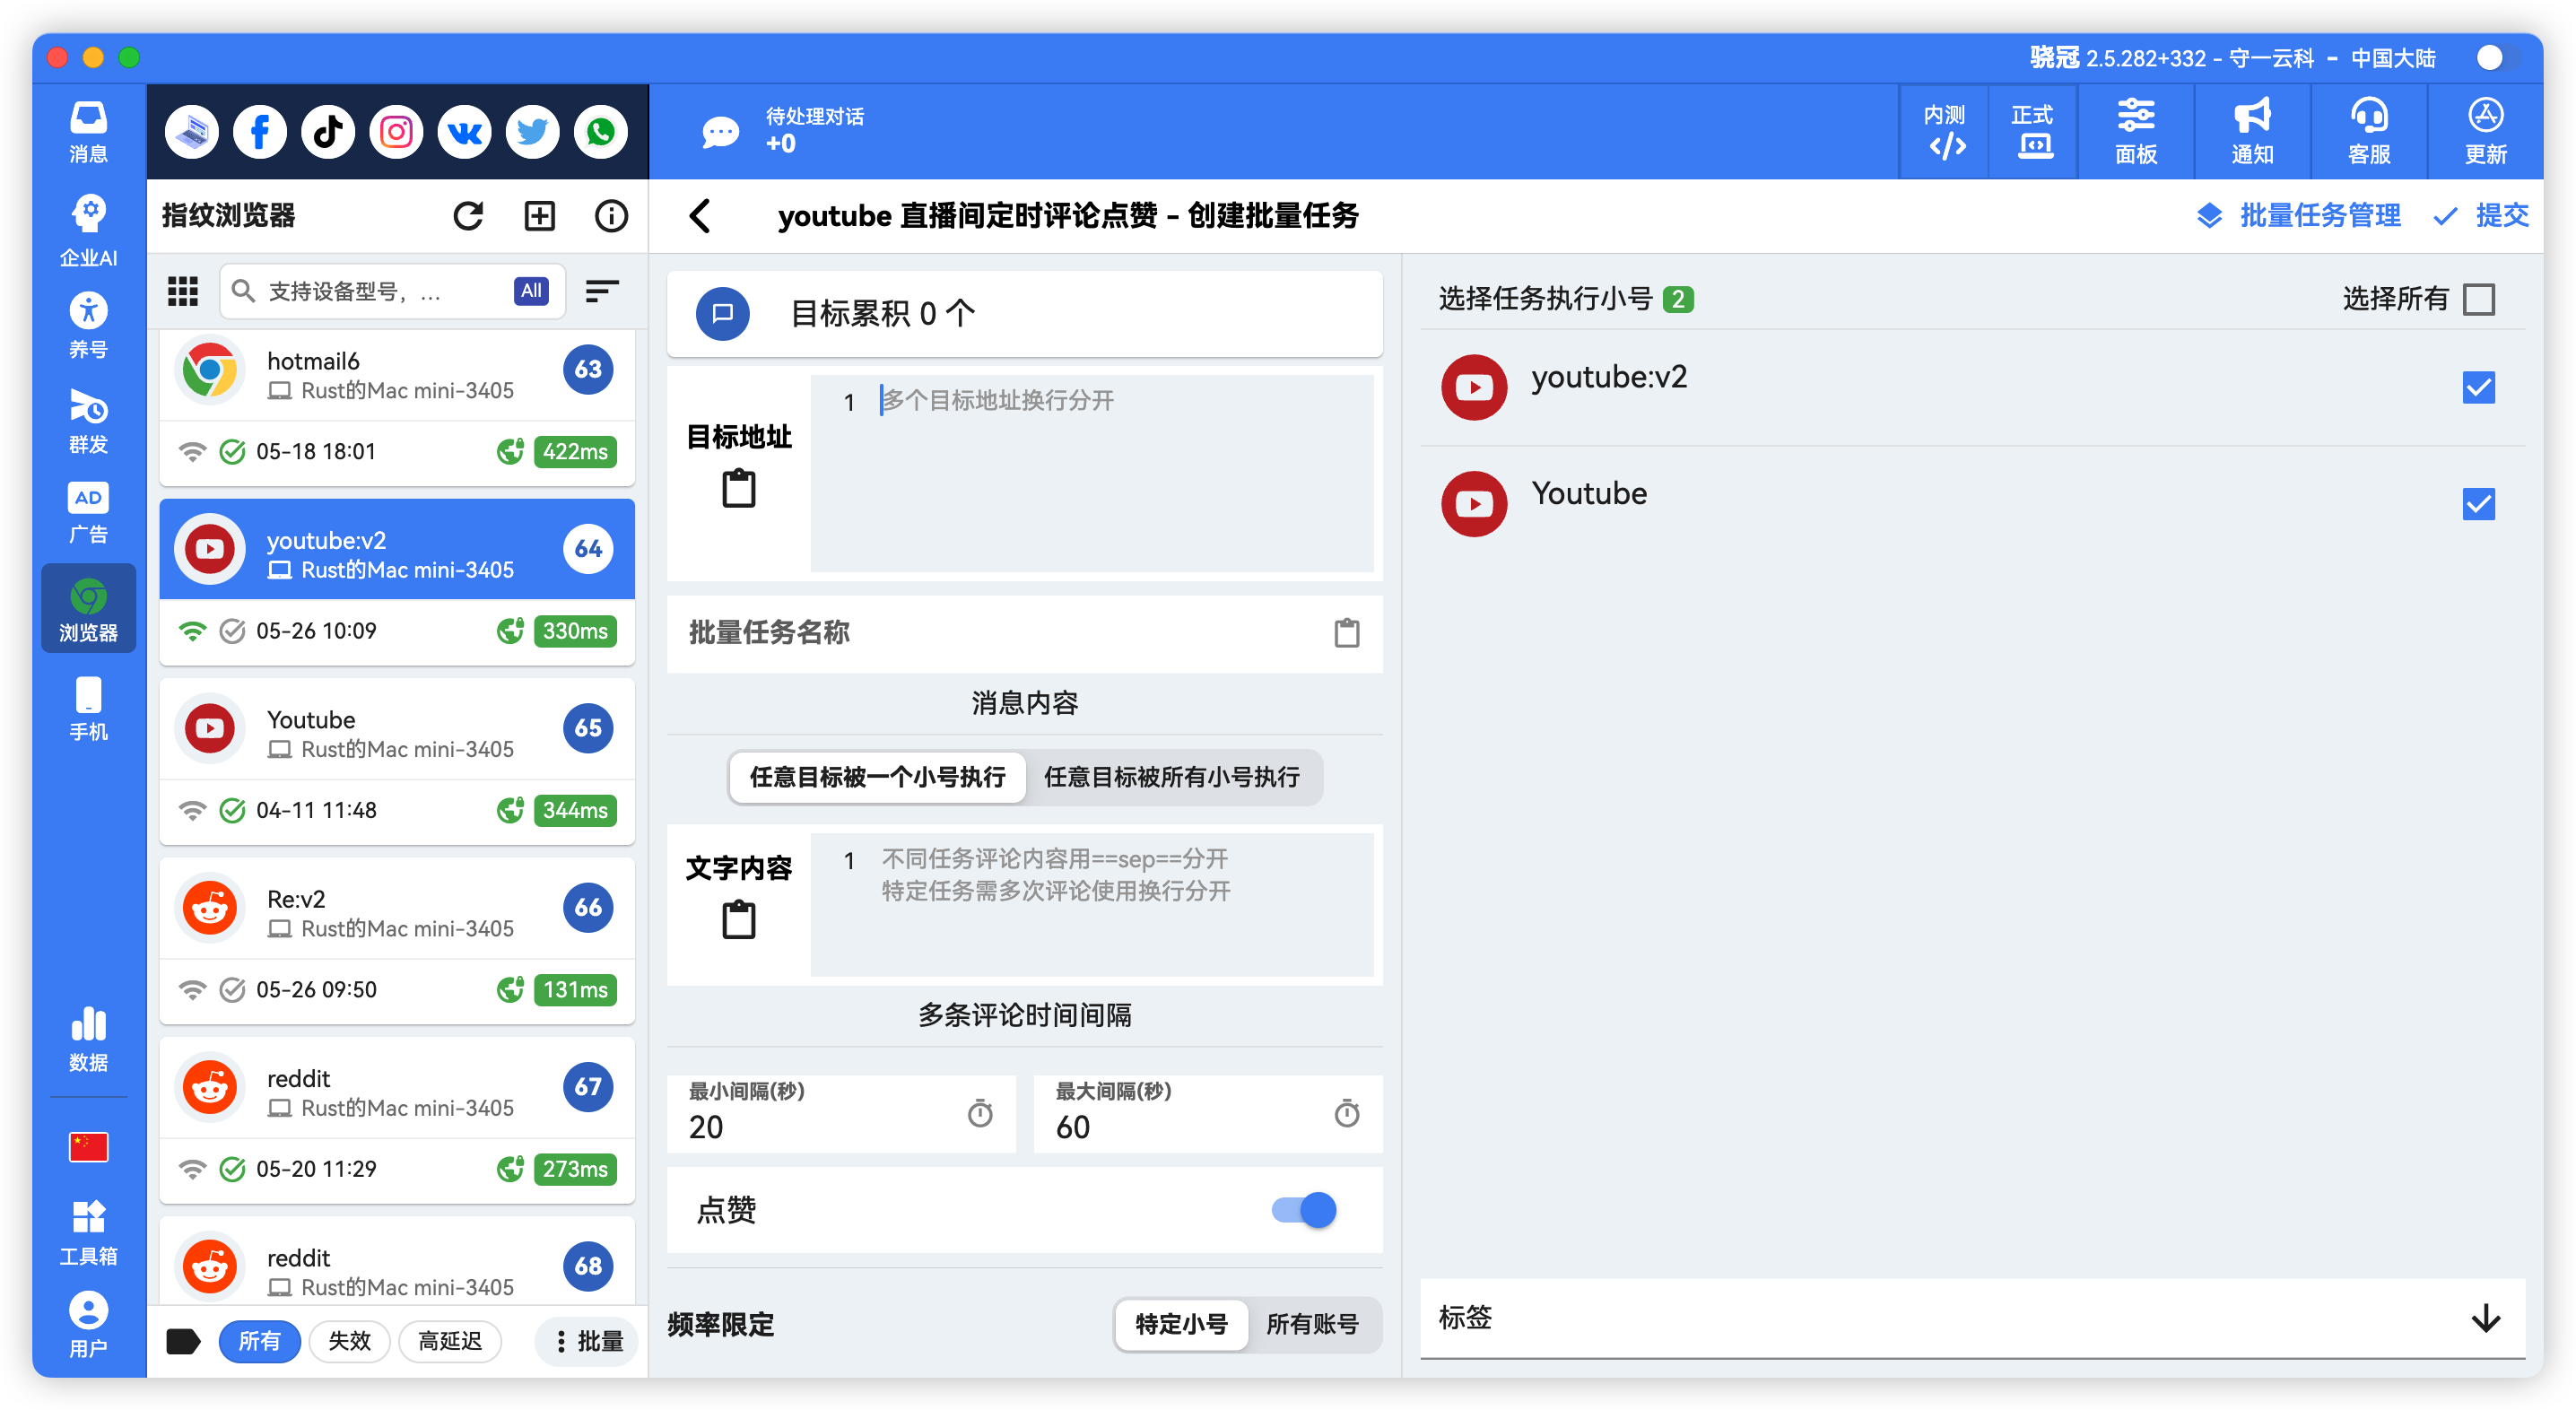Create a new fingerprint browser profile
Screen dimensions: 2576x1410
tap(539, 215)
